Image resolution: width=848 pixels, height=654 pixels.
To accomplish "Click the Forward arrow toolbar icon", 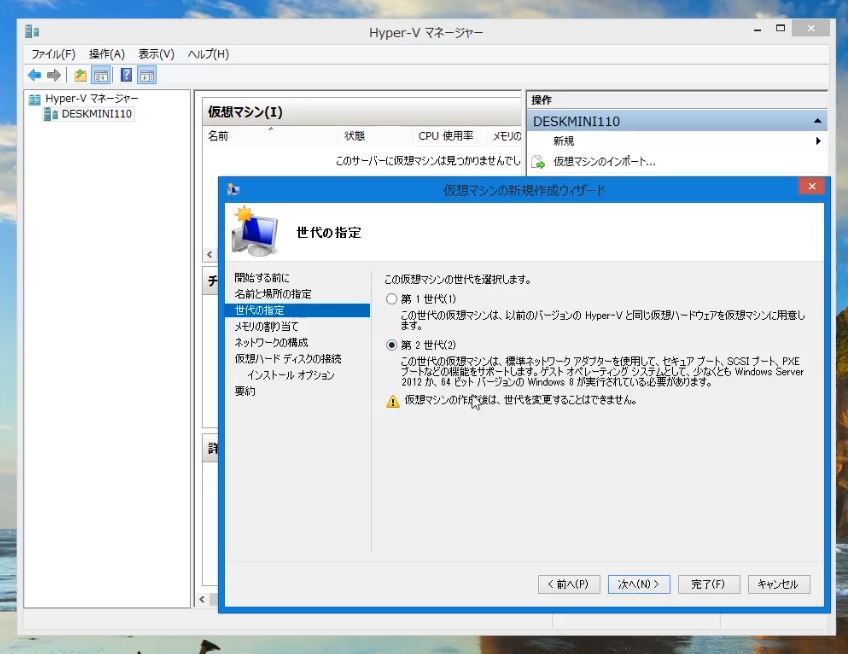I will (x=53, y=75).
